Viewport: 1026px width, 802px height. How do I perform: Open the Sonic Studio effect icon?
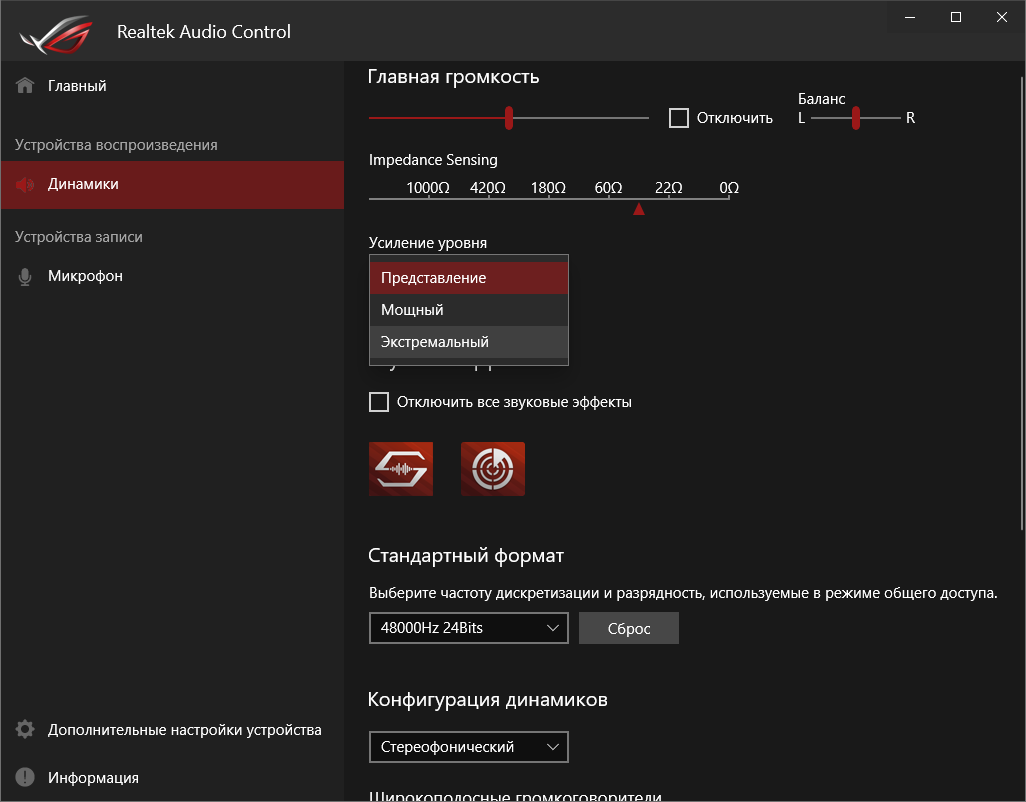tap(400, 468)
